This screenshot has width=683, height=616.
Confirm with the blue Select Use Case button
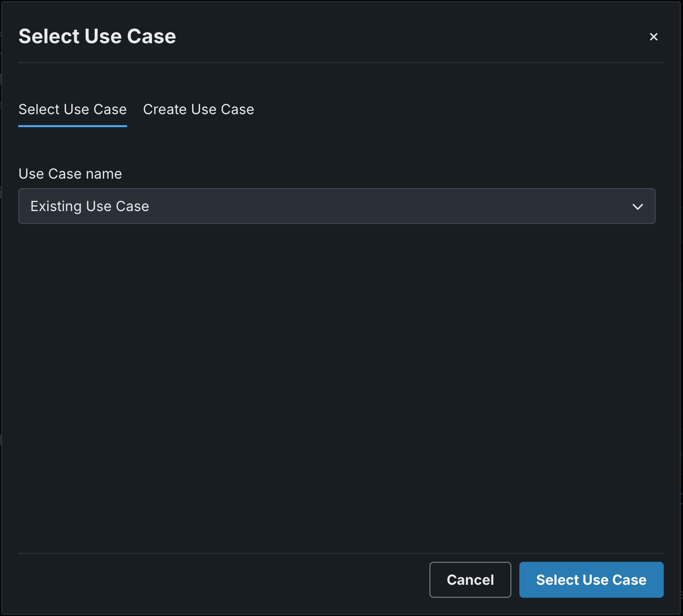(591, 580)
